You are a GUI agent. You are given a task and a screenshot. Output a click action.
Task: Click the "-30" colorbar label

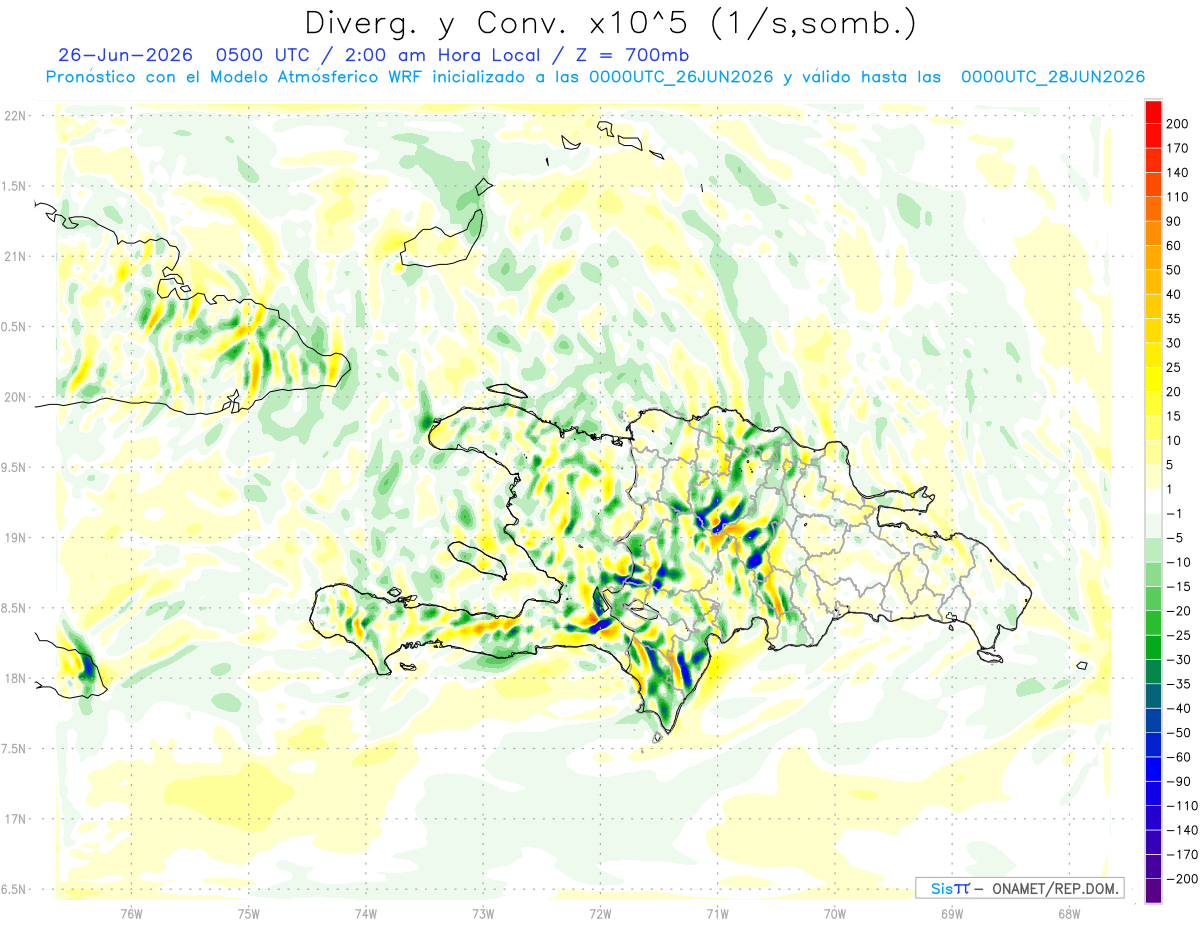coord(1177,660)
